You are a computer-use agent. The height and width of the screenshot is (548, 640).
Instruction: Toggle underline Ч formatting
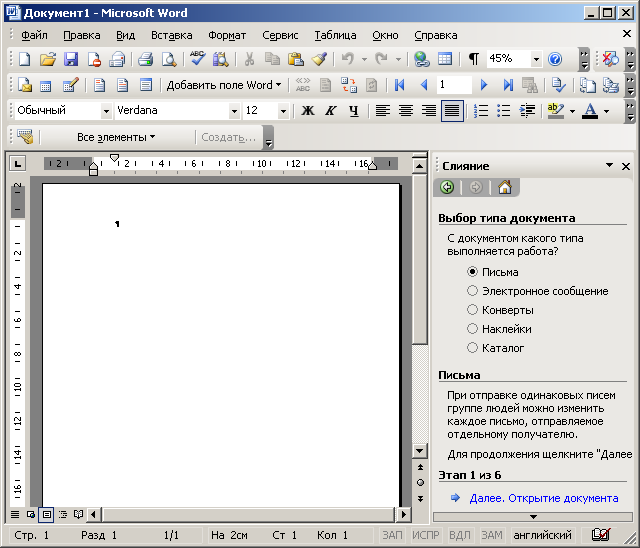354,111
